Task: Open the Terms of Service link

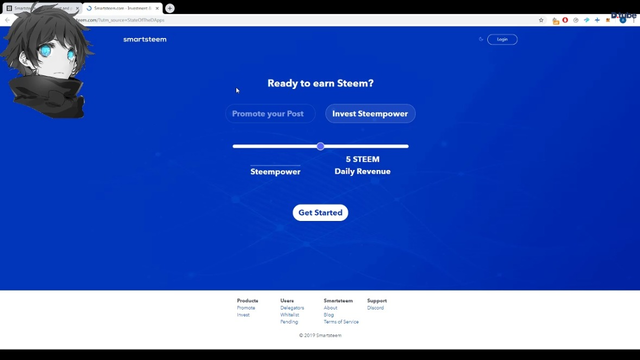Action: 341,322
